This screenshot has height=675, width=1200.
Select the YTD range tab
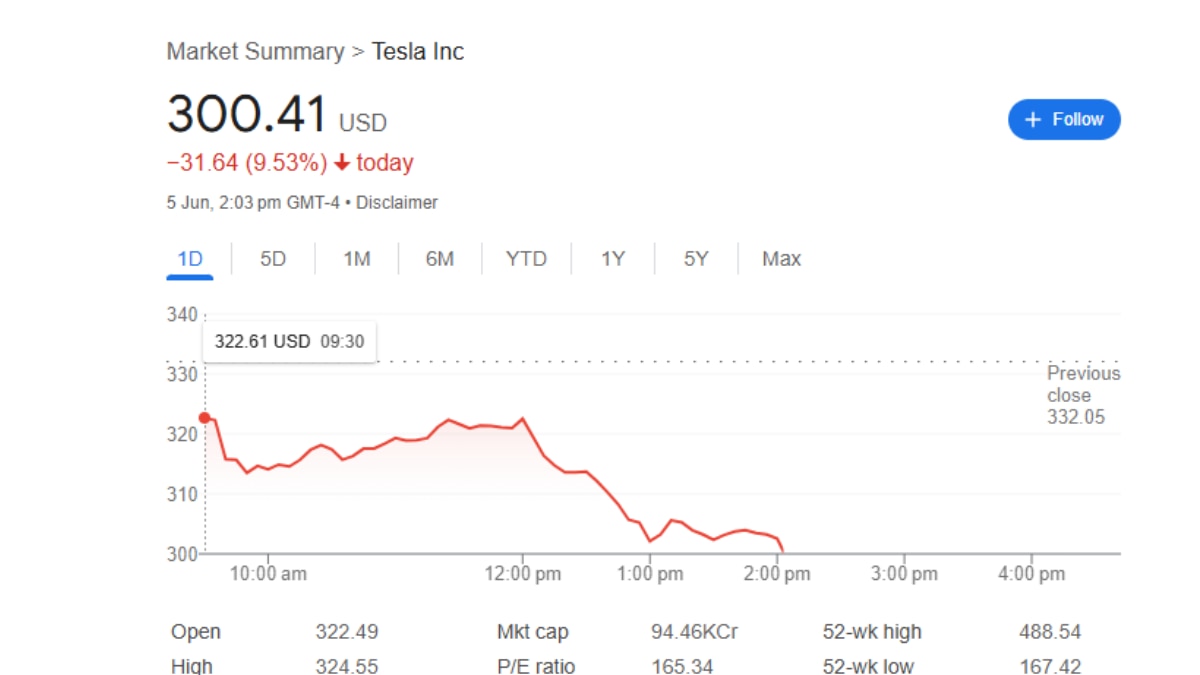tap(526, 259)
